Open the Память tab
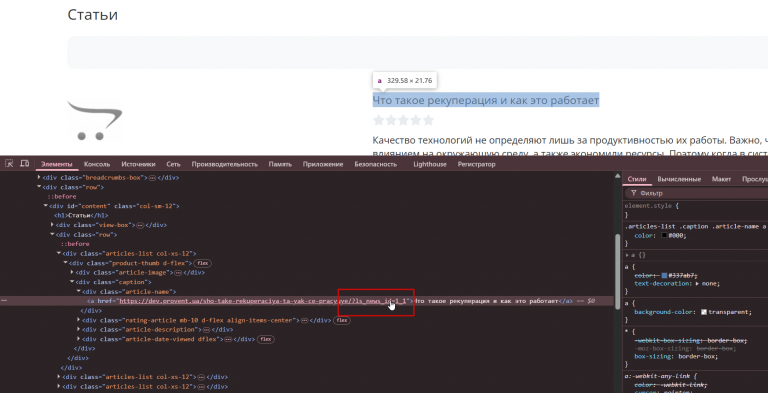 [280, 164]
